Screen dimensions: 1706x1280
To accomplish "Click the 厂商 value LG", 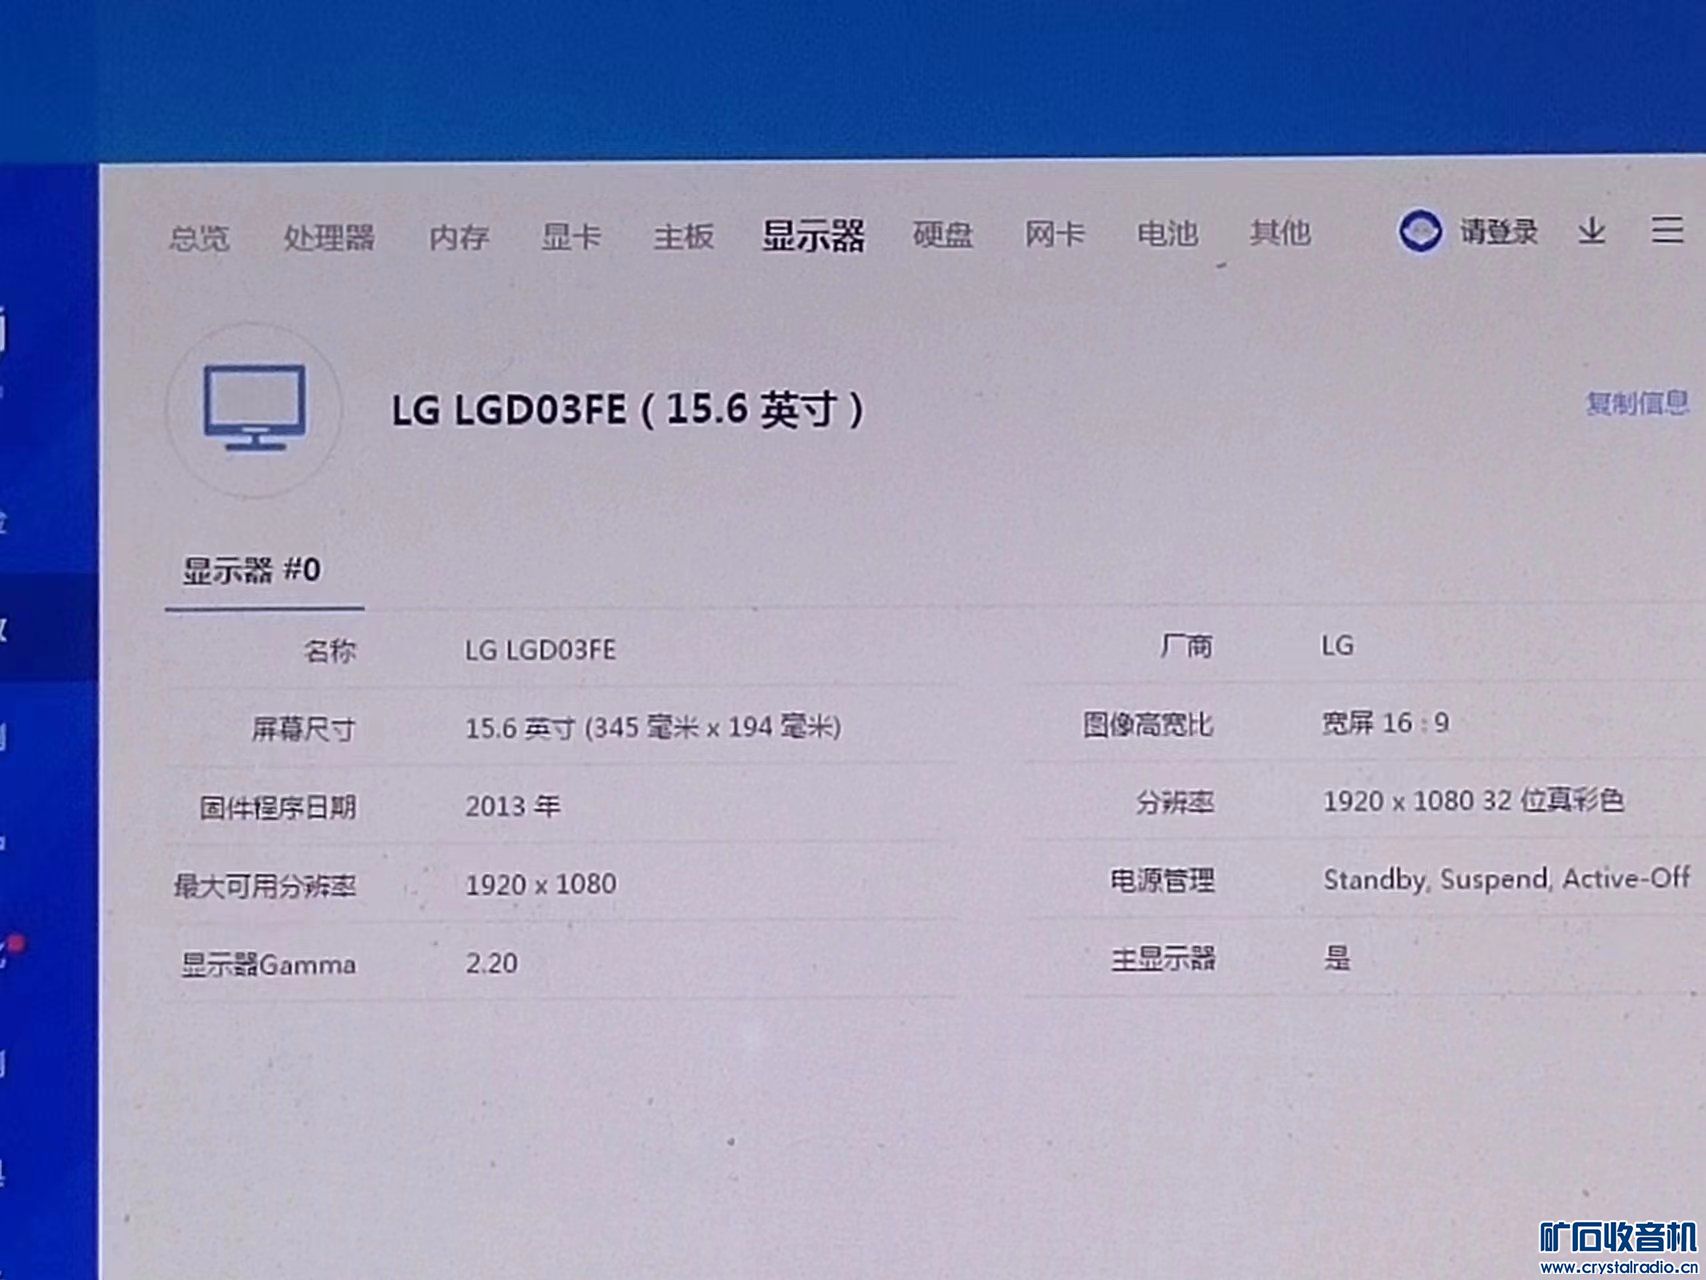I will (1337, 646).
